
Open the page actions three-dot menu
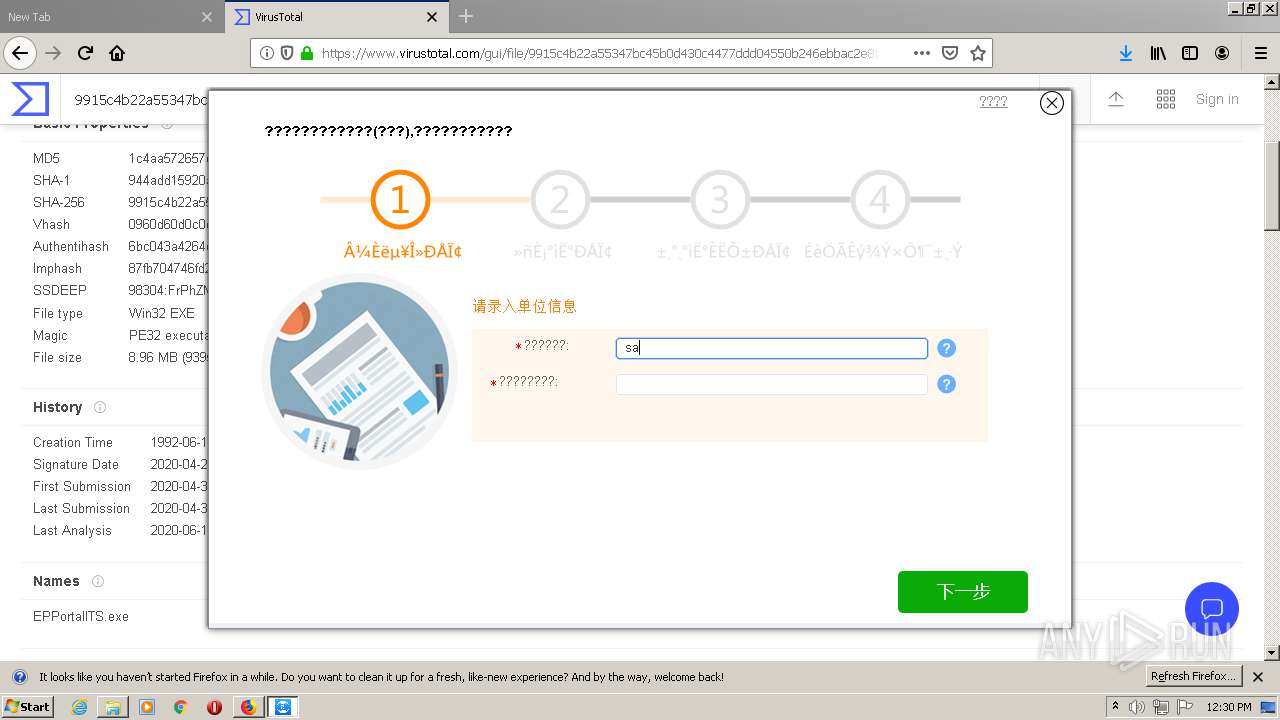[922, 53]
